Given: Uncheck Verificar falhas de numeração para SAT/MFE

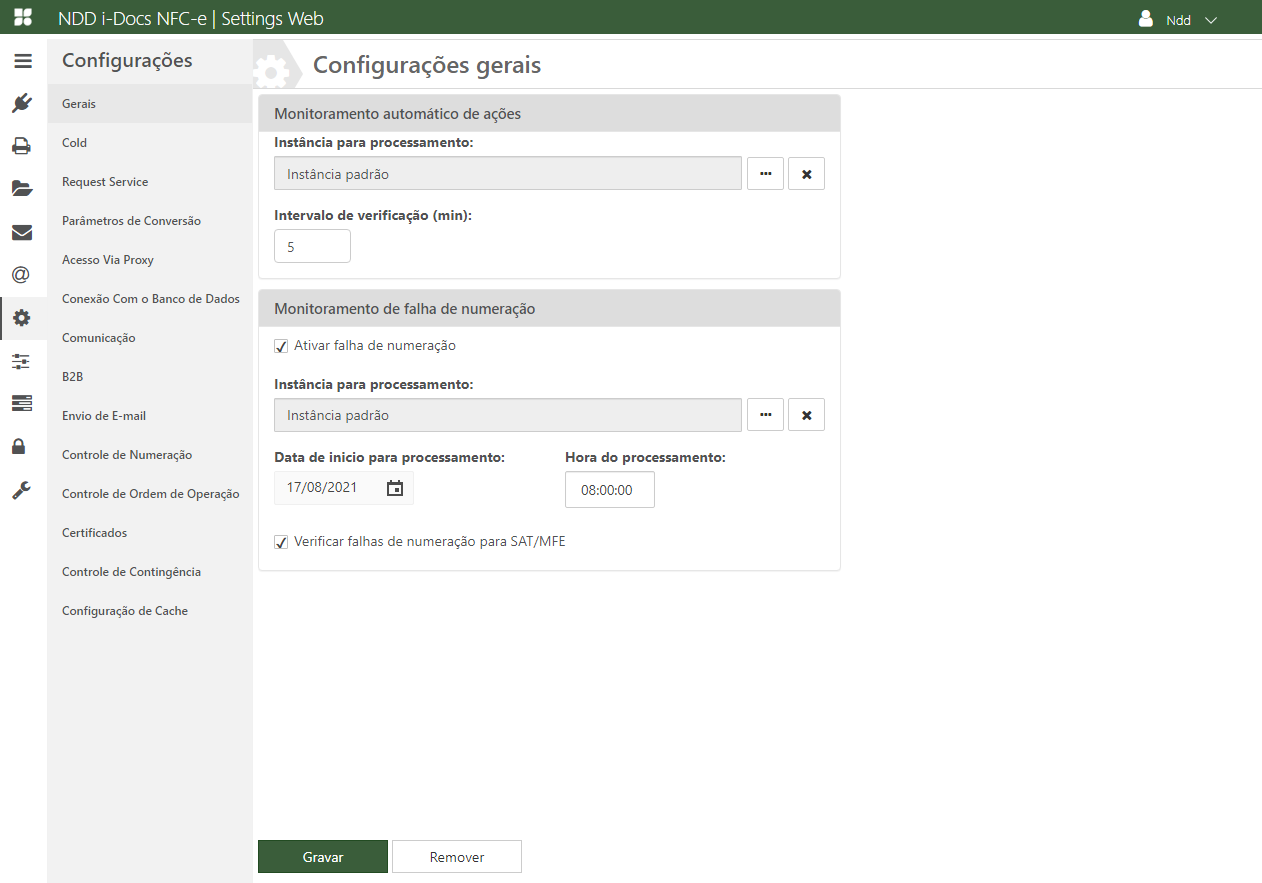Looking at the screenshot, I should tap(281, 542).
